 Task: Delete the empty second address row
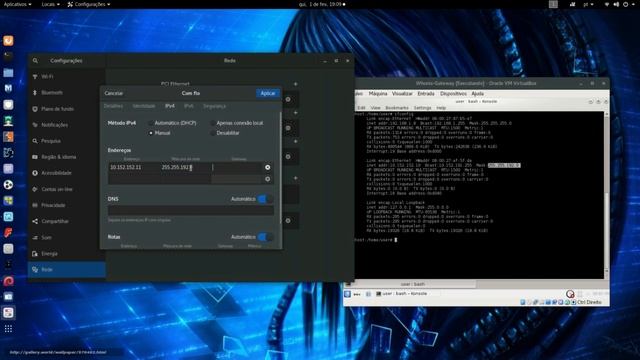[x=267, y=179]
